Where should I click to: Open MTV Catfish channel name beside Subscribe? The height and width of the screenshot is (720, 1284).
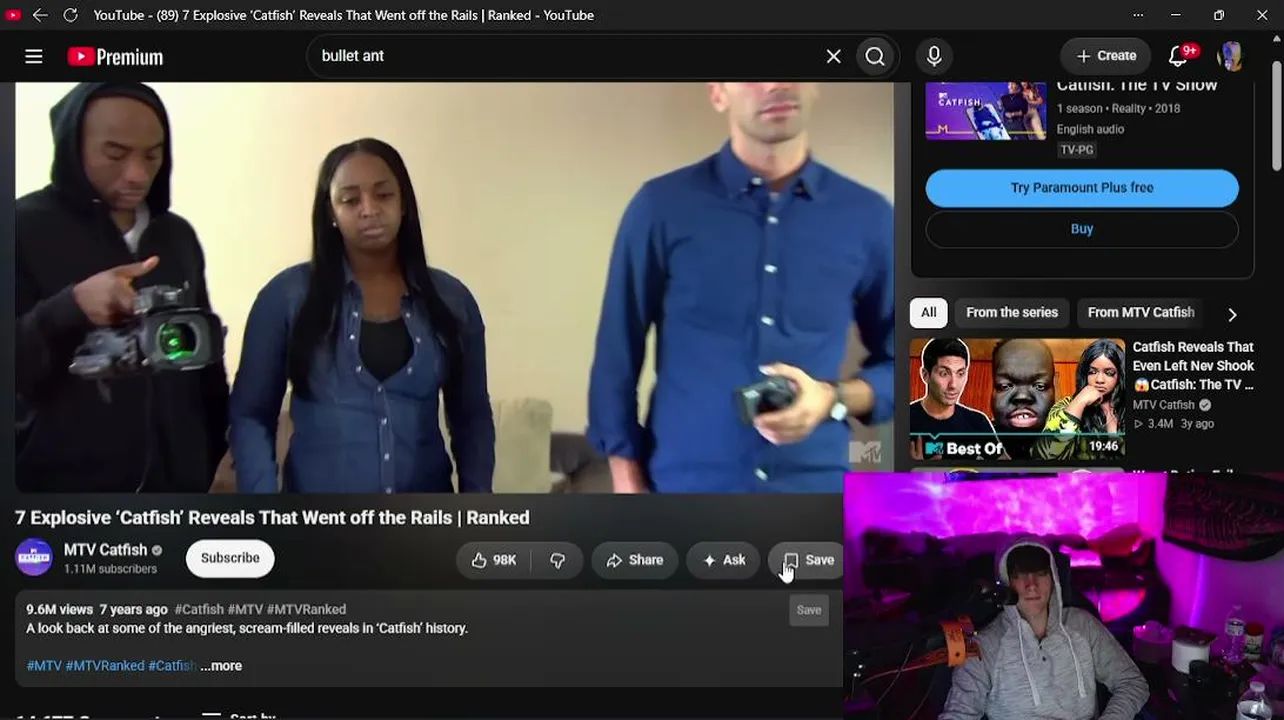tap(105, 550)
